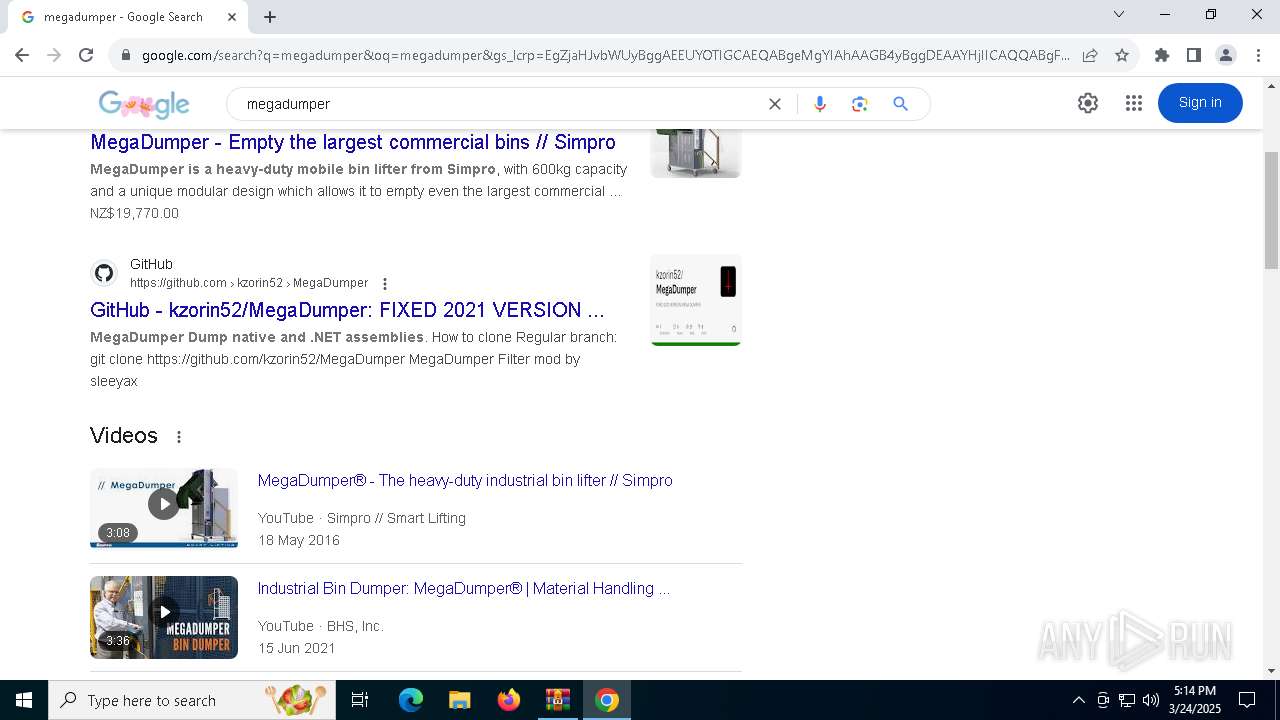Open MegaDumper heavy-duty bin lifter video link
The height and width of the screenshot is (720, 1280).
465,481
